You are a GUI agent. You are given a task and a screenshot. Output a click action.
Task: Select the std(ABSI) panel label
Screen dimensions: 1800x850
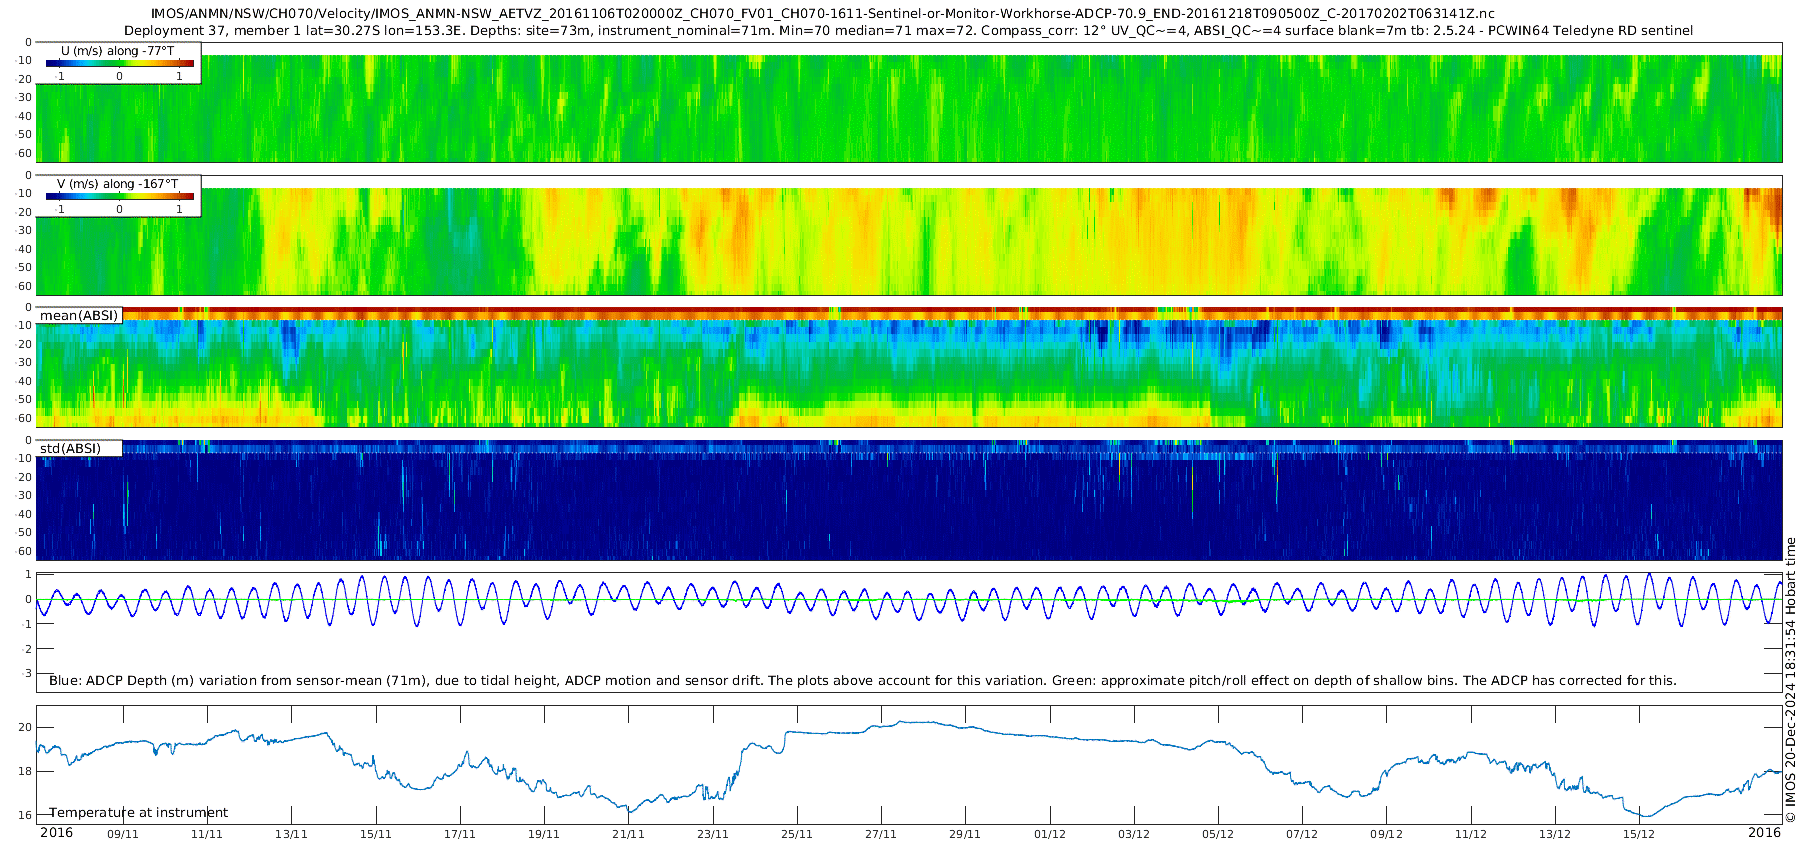point(70,448)
